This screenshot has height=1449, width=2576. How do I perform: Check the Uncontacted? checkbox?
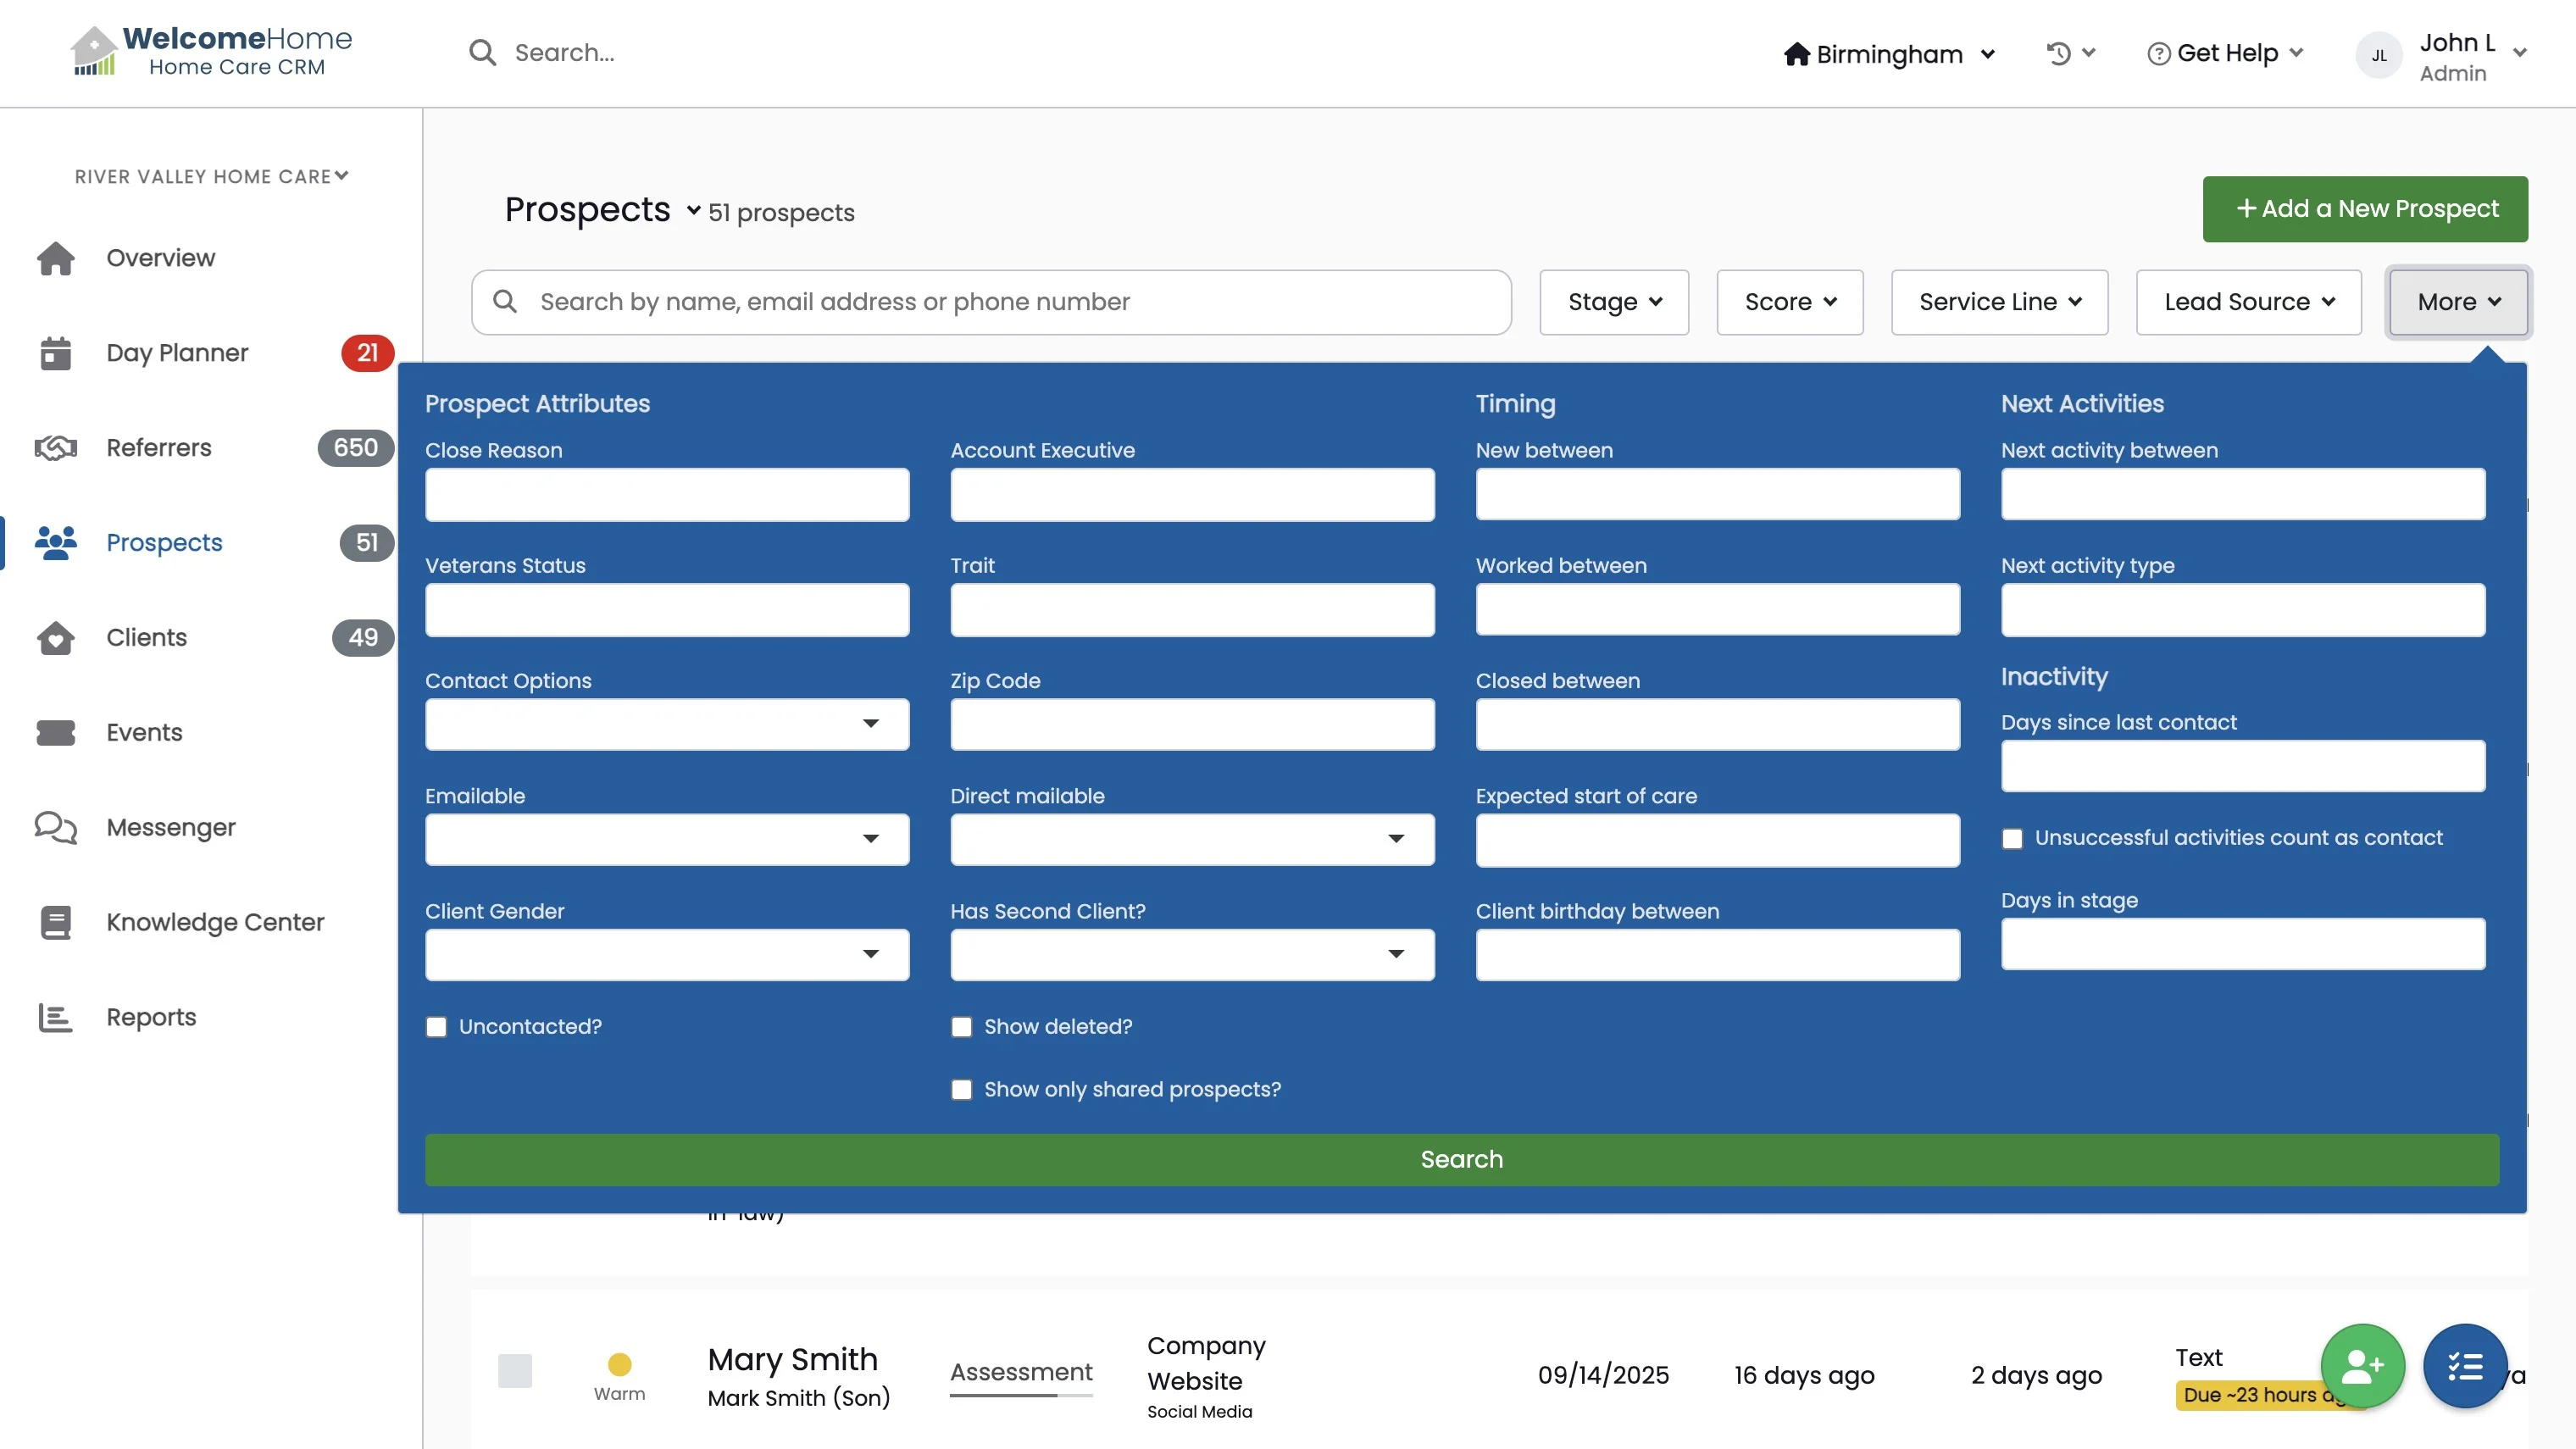436,1027
